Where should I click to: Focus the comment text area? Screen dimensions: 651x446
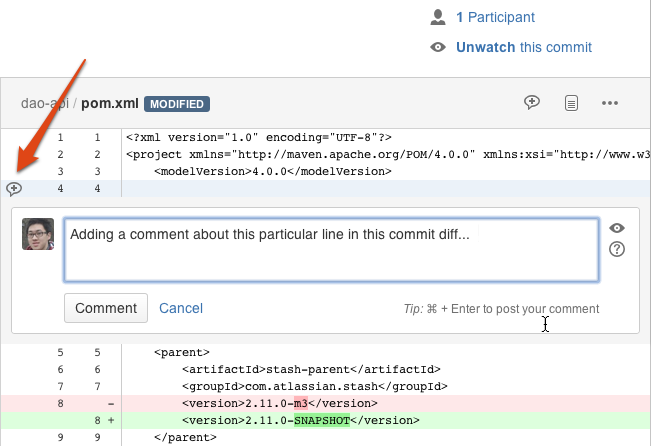point(331,250)
